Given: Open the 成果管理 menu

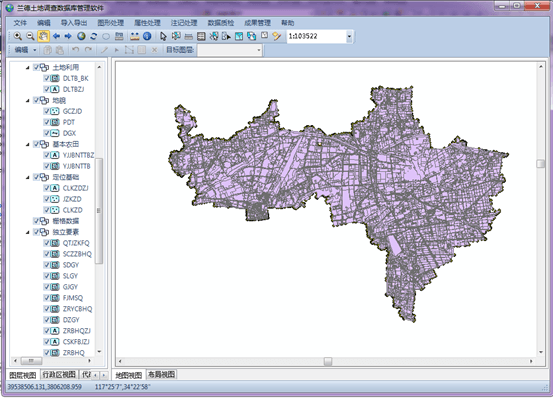Looking at the screenshot, I should tap(257, 23).
